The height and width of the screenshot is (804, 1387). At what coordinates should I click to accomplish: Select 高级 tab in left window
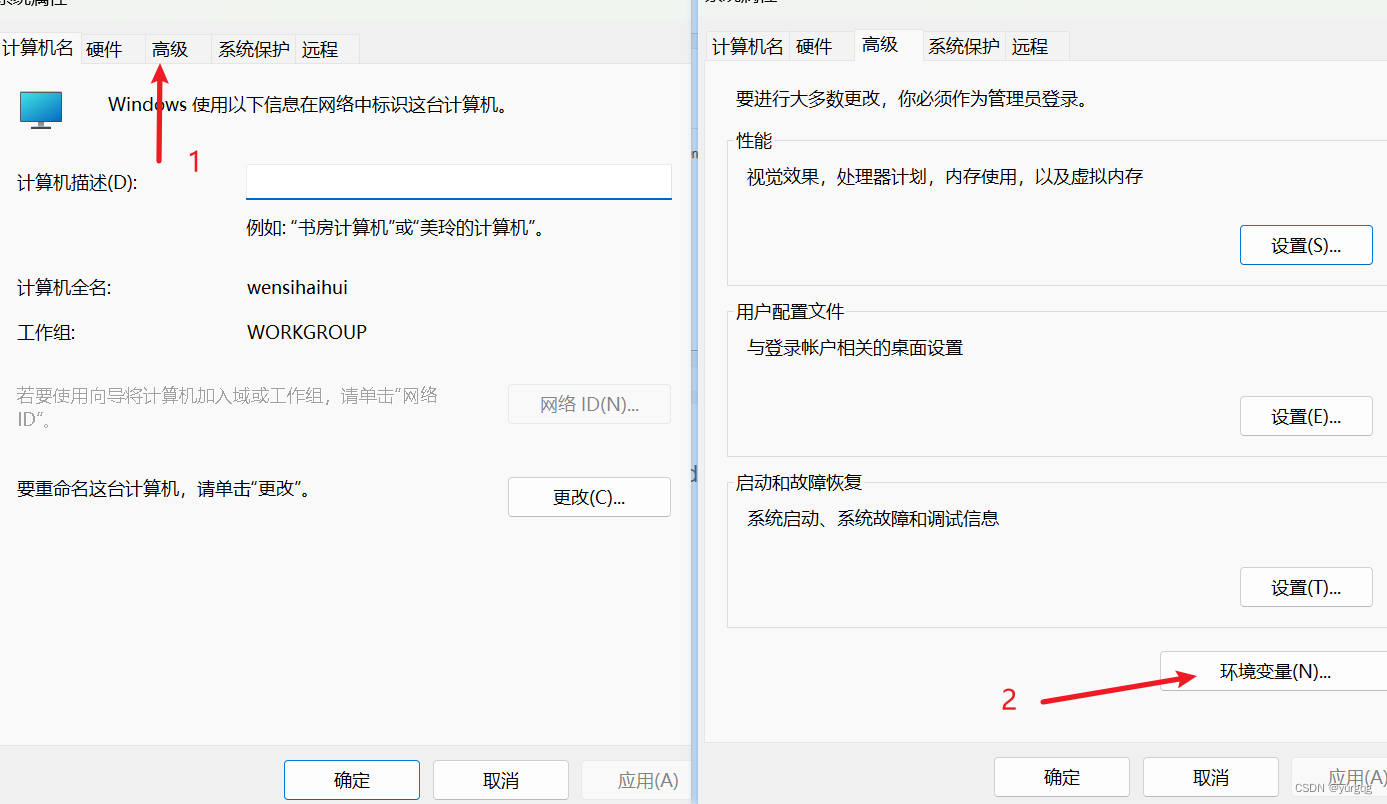click(x=170, y=49)
